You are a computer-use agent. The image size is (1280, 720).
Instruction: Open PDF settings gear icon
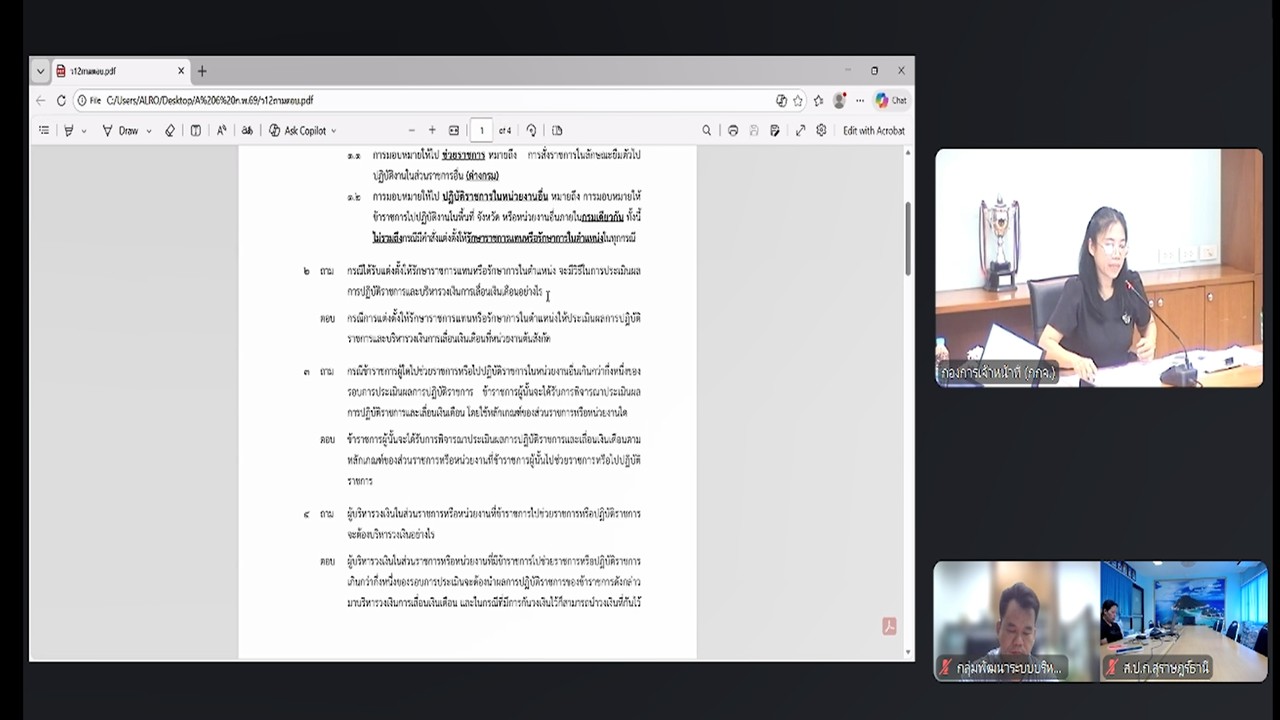click(821, 130)
